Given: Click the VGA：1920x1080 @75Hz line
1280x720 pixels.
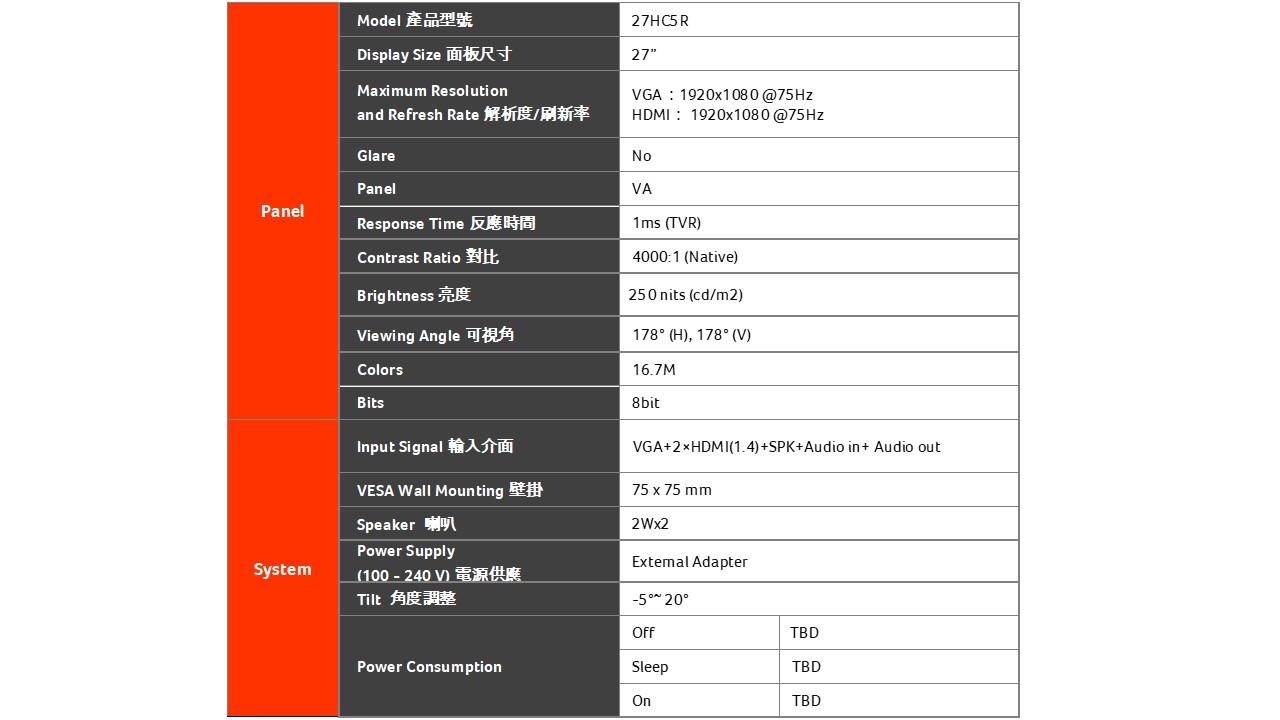Looking at the screenshot, I should (722, 95).
